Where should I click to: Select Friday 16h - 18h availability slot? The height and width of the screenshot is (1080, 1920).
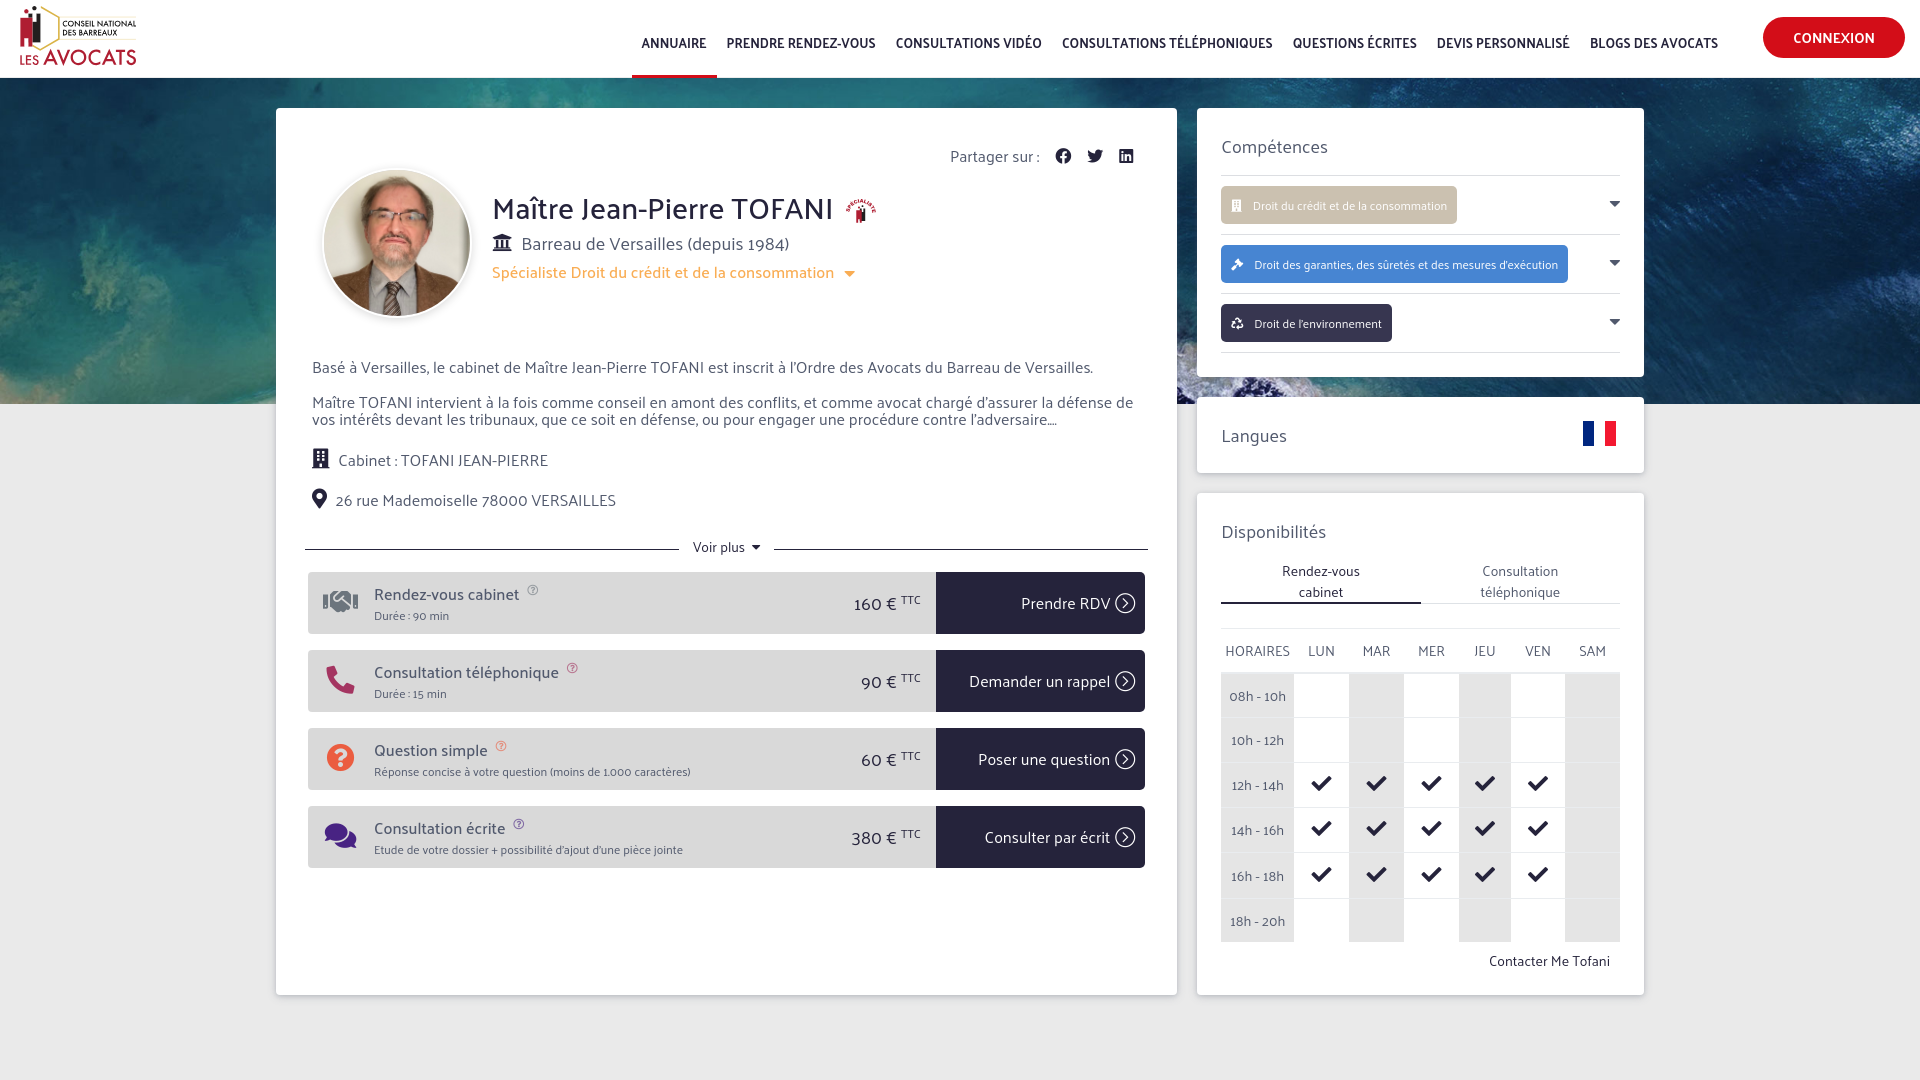pos(1537,875)
